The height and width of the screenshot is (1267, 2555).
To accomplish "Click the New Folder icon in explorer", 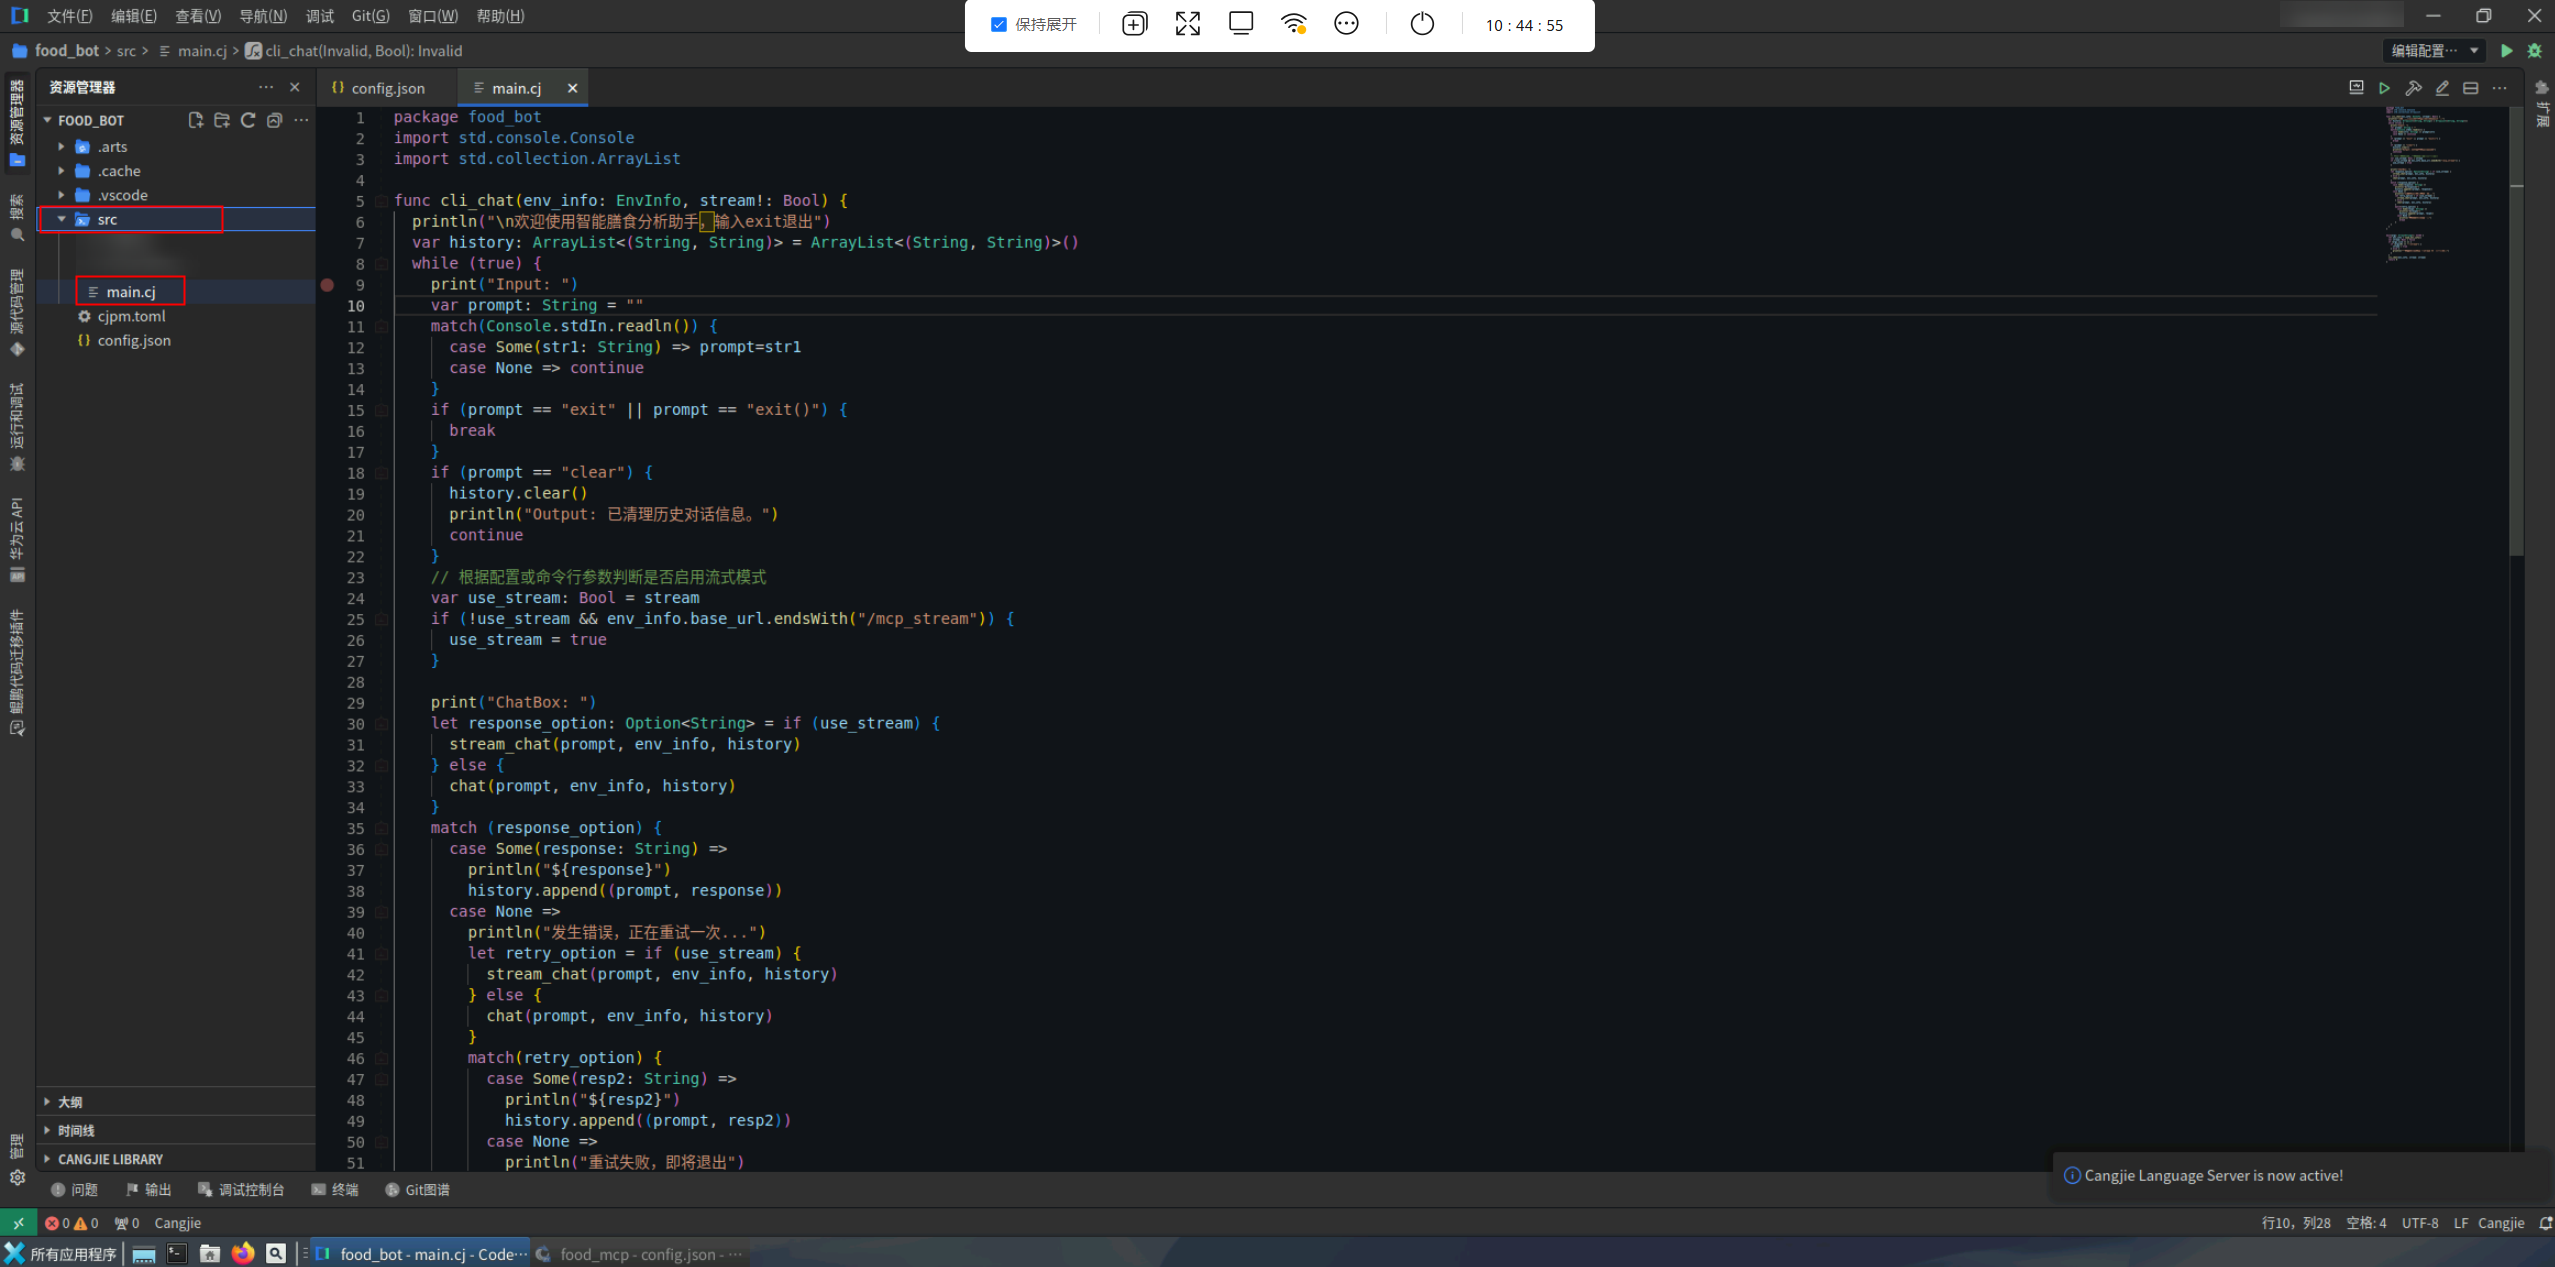I will 222,120.
